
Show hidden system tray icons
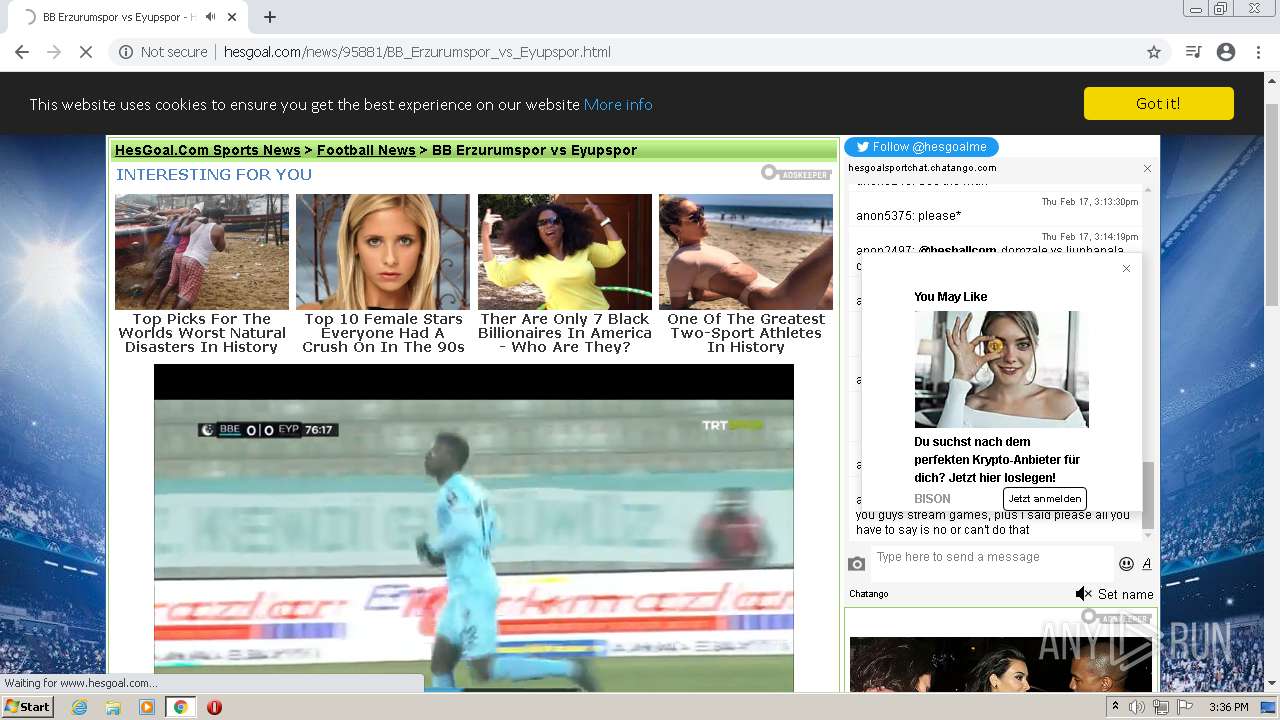(1116, 707)
